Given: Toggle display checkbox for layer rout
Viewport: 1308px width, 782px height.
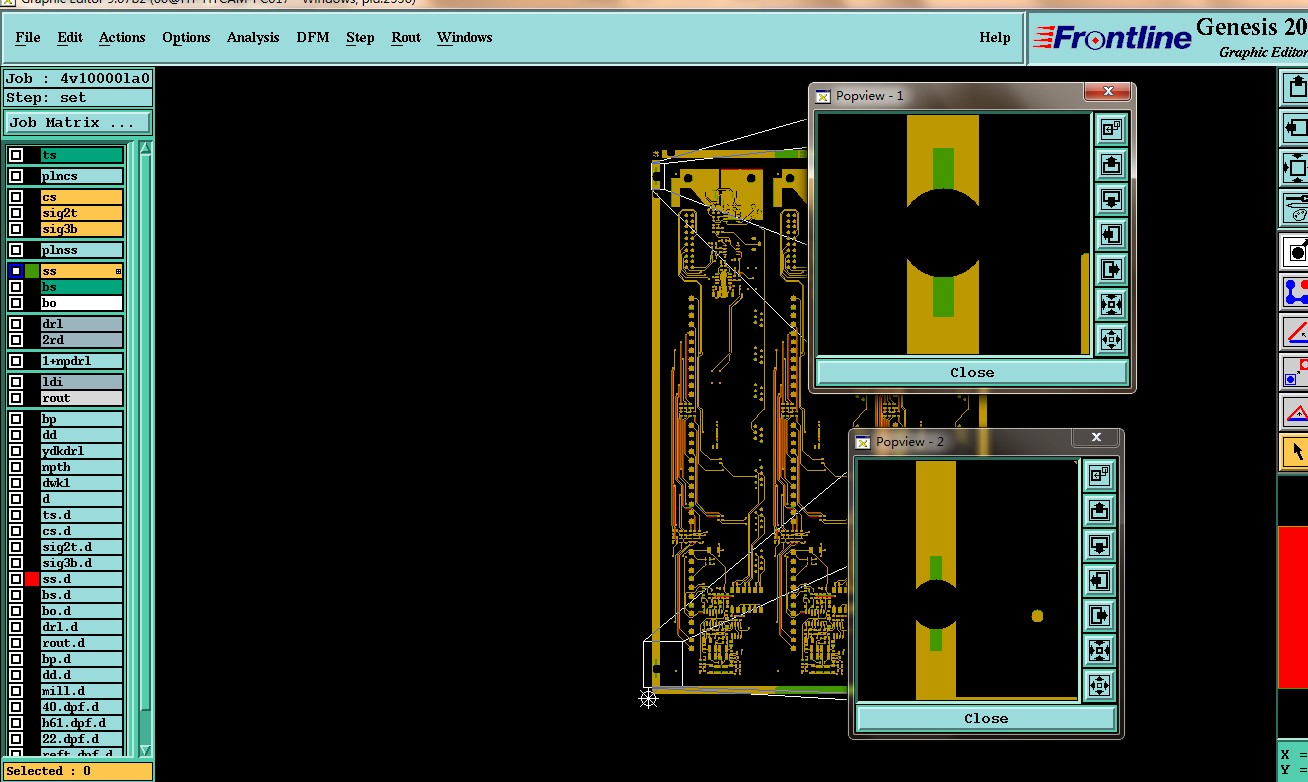Looking at the screenshot, I should point(16,398).
